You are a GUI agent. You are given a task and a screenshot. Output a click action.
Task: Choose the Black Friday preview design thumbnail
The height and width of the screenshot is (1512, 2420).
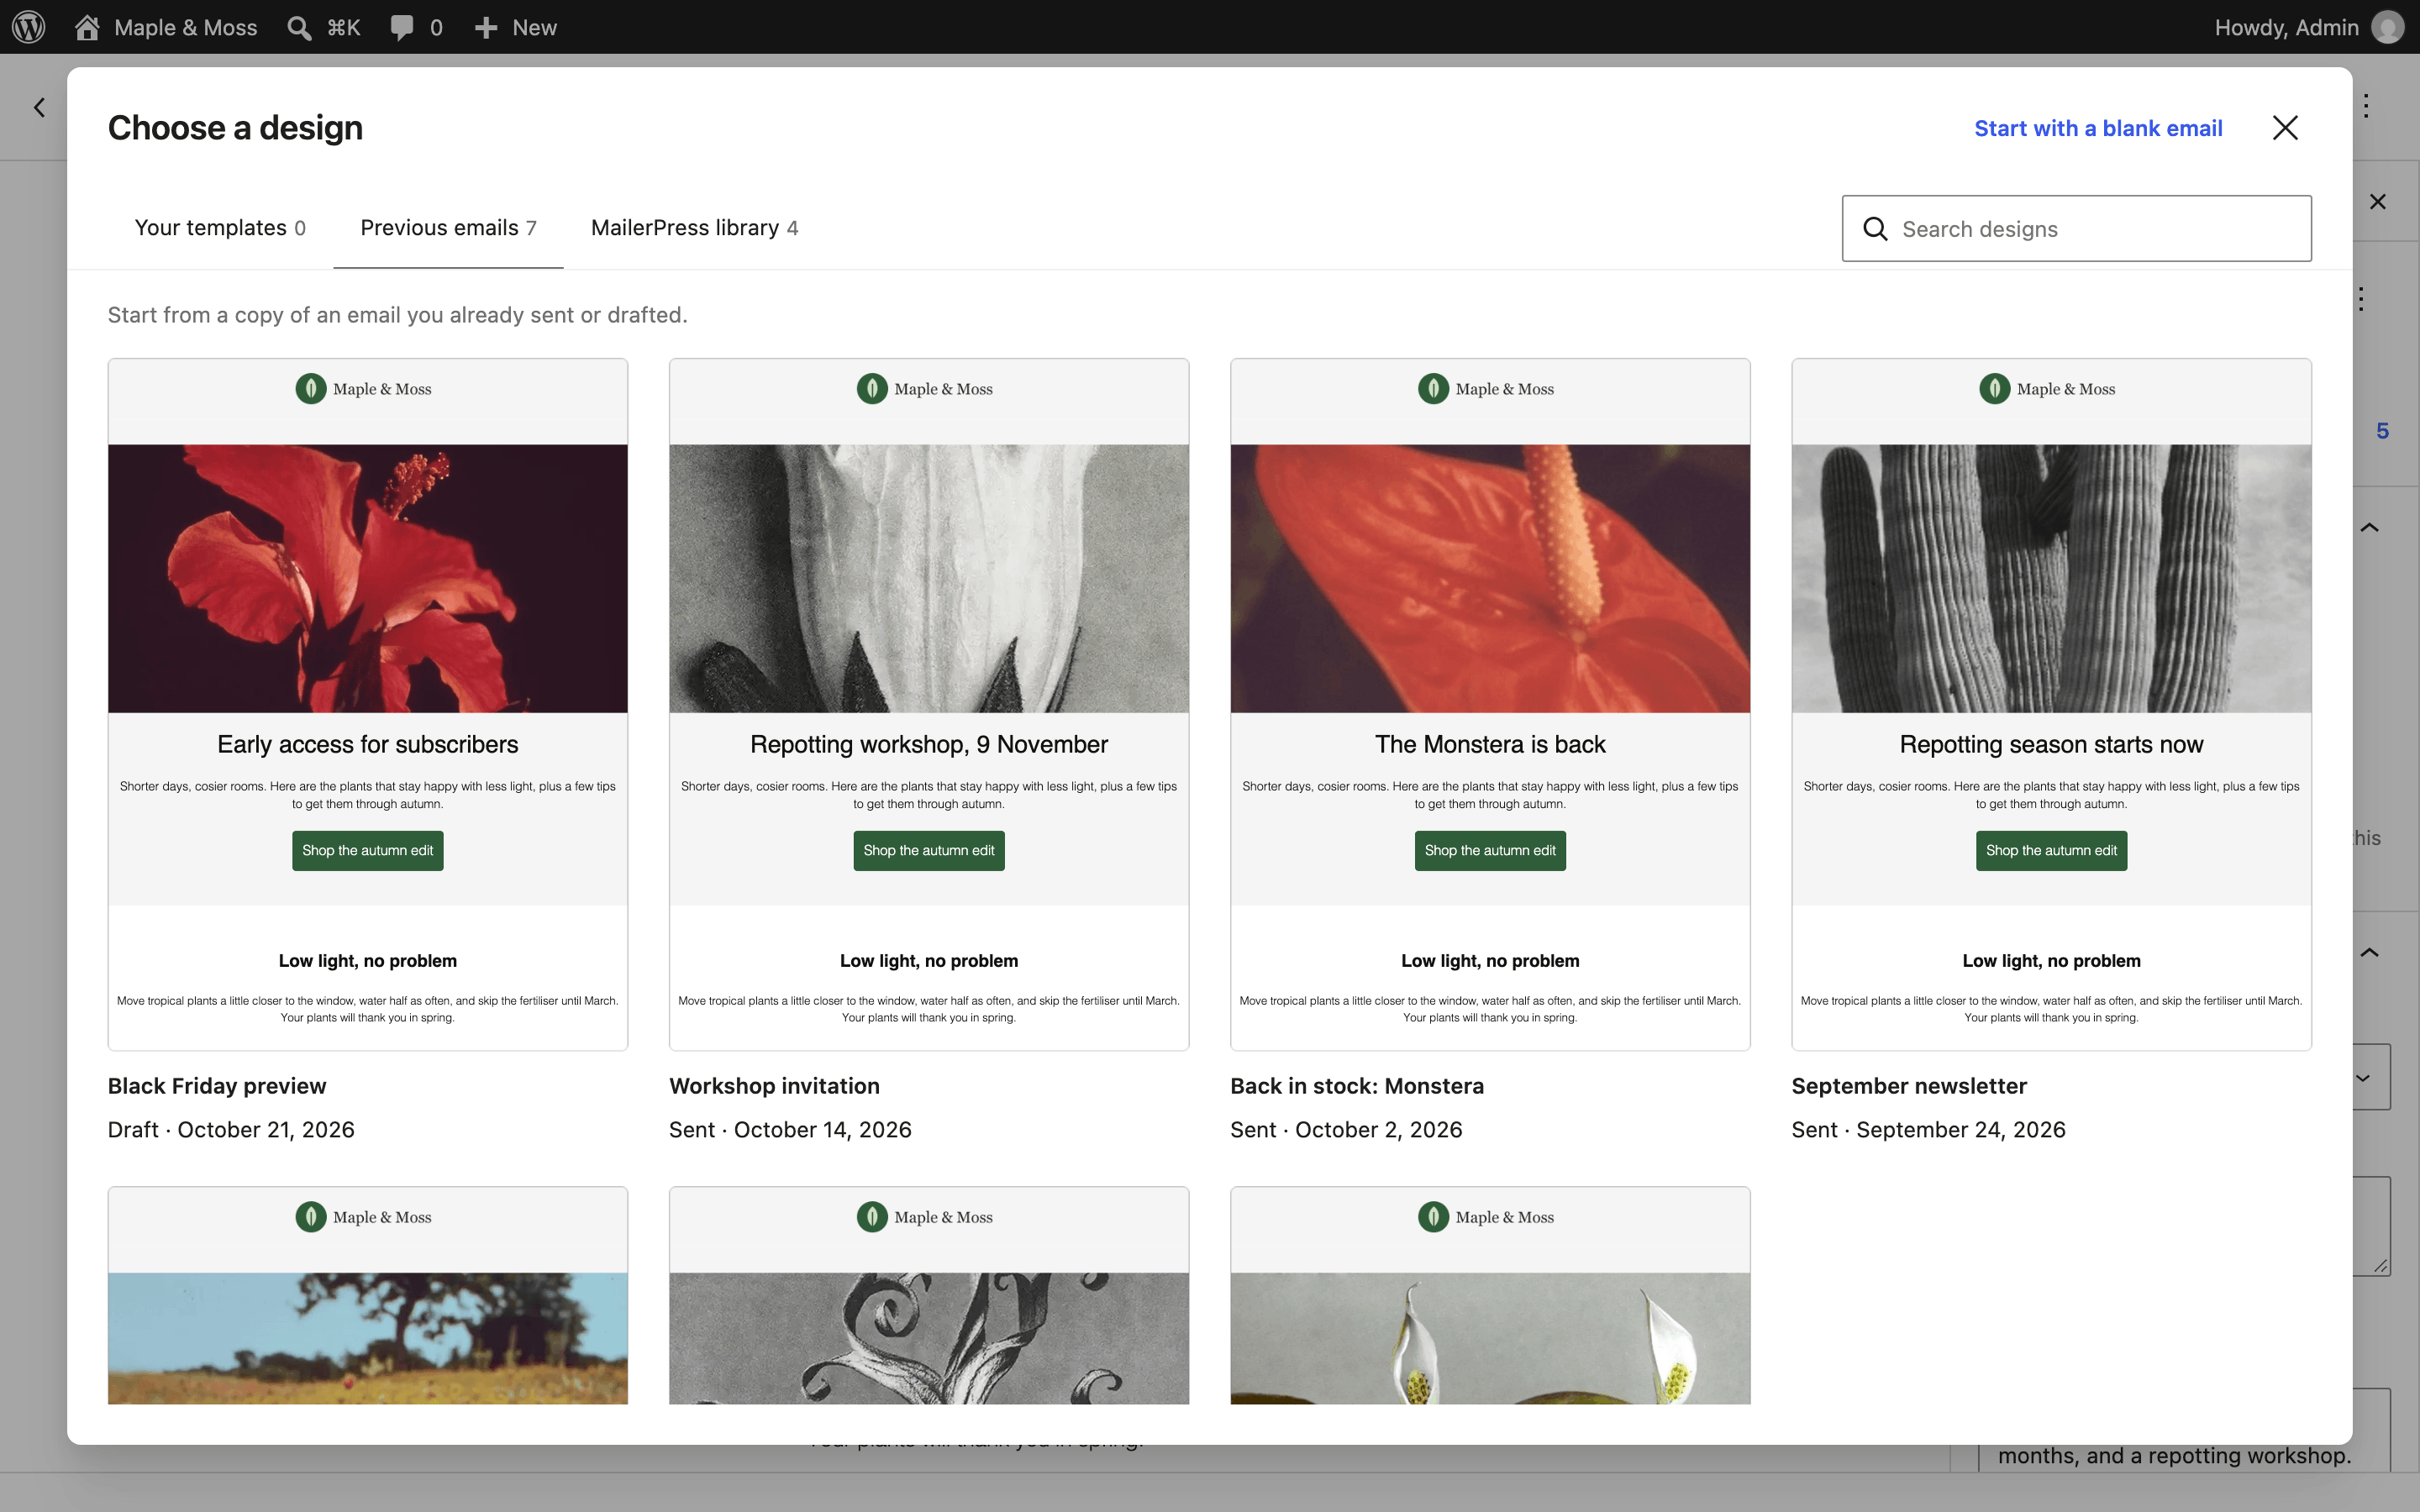368,704
